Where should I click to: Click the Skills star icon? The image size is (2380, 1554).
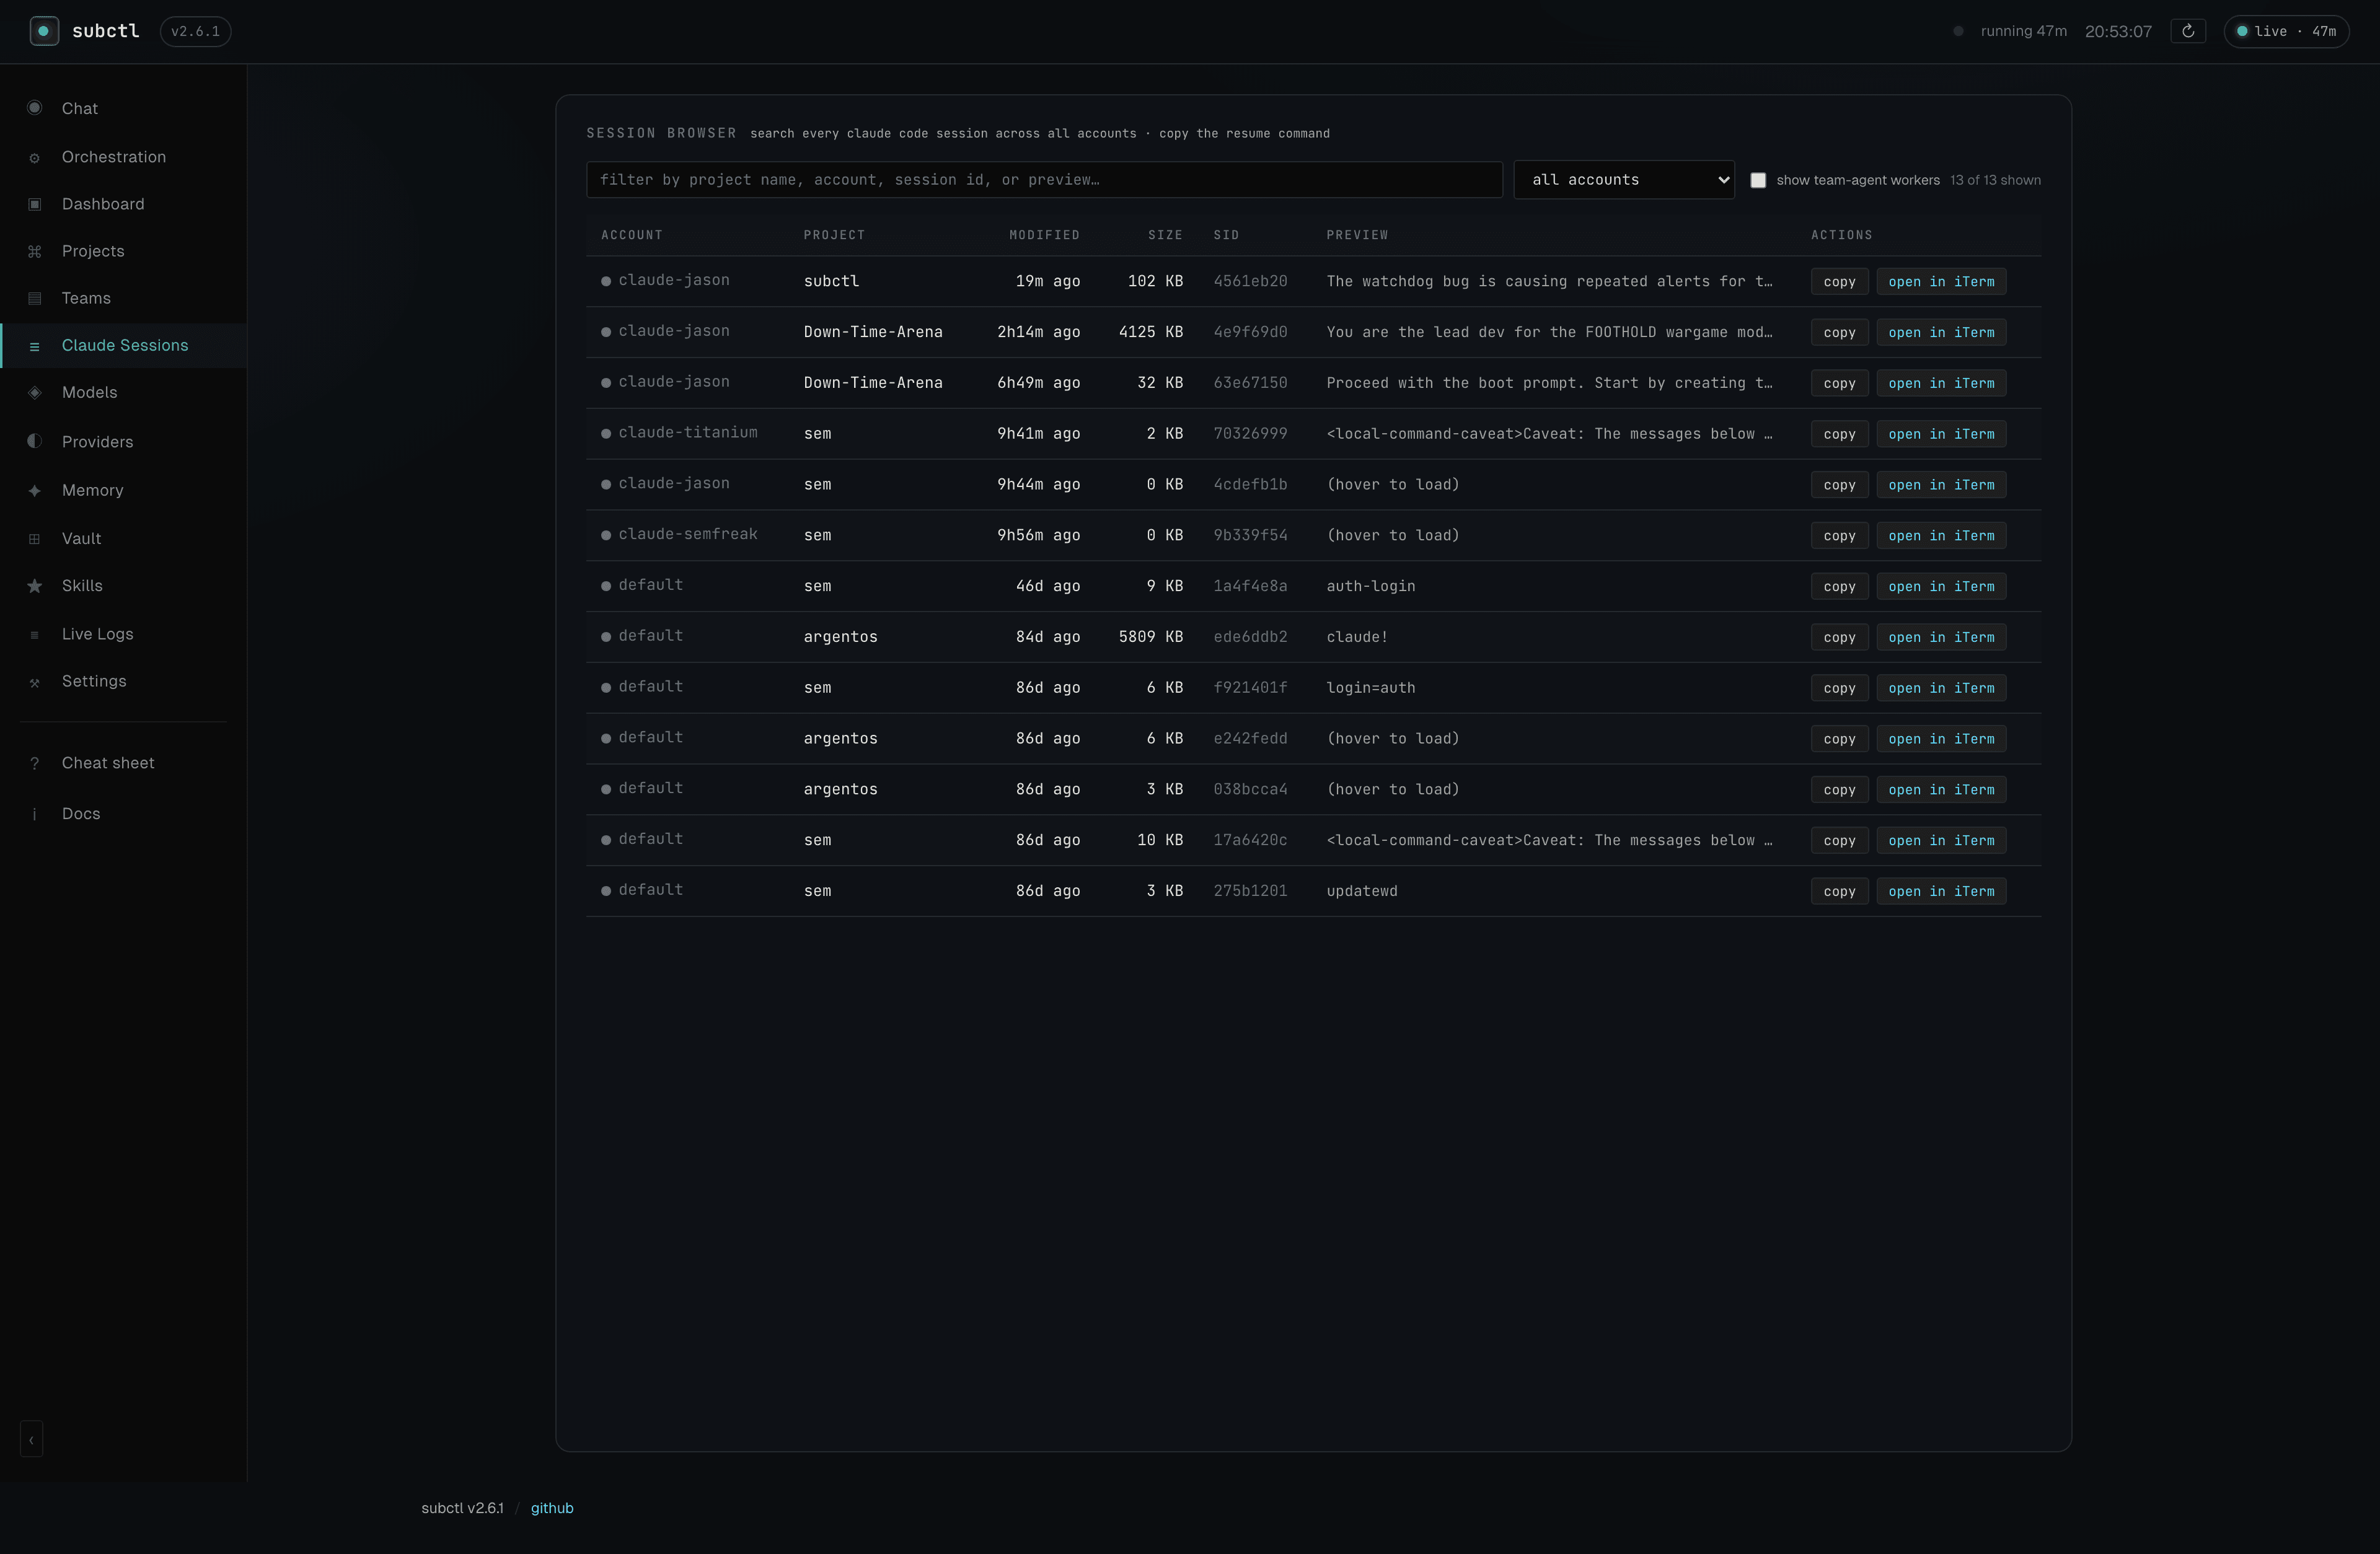(35, 586)
